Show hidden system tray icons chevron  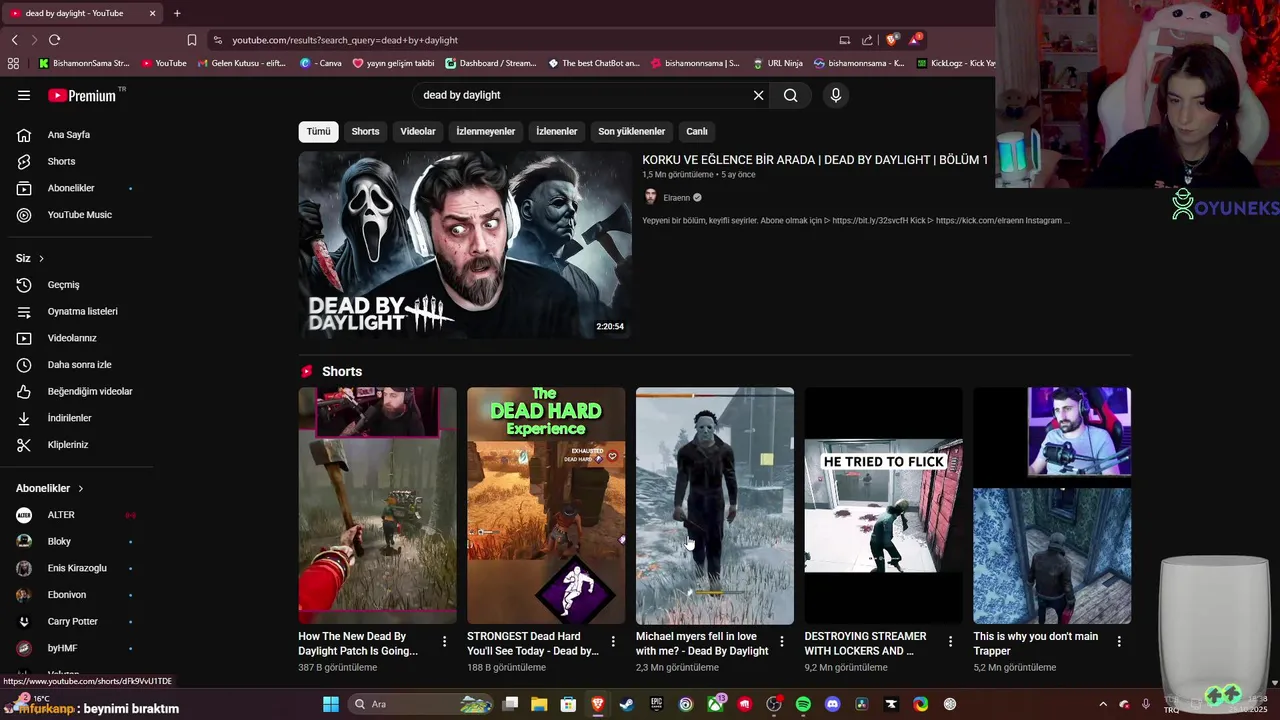tap(1103, 704)
